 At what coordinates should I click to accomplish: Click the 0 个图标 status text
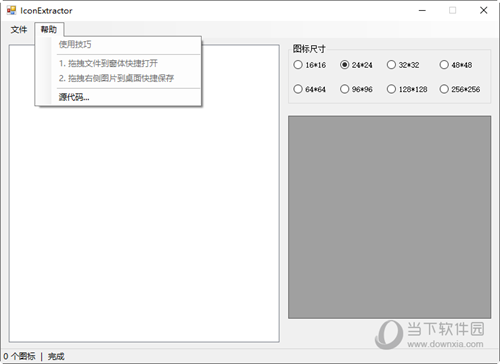(19, 356)
